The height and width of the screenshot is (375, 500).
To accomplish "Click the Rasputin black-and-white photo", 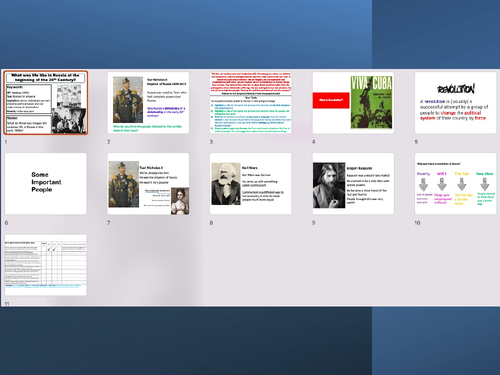I will click(329, 185).
